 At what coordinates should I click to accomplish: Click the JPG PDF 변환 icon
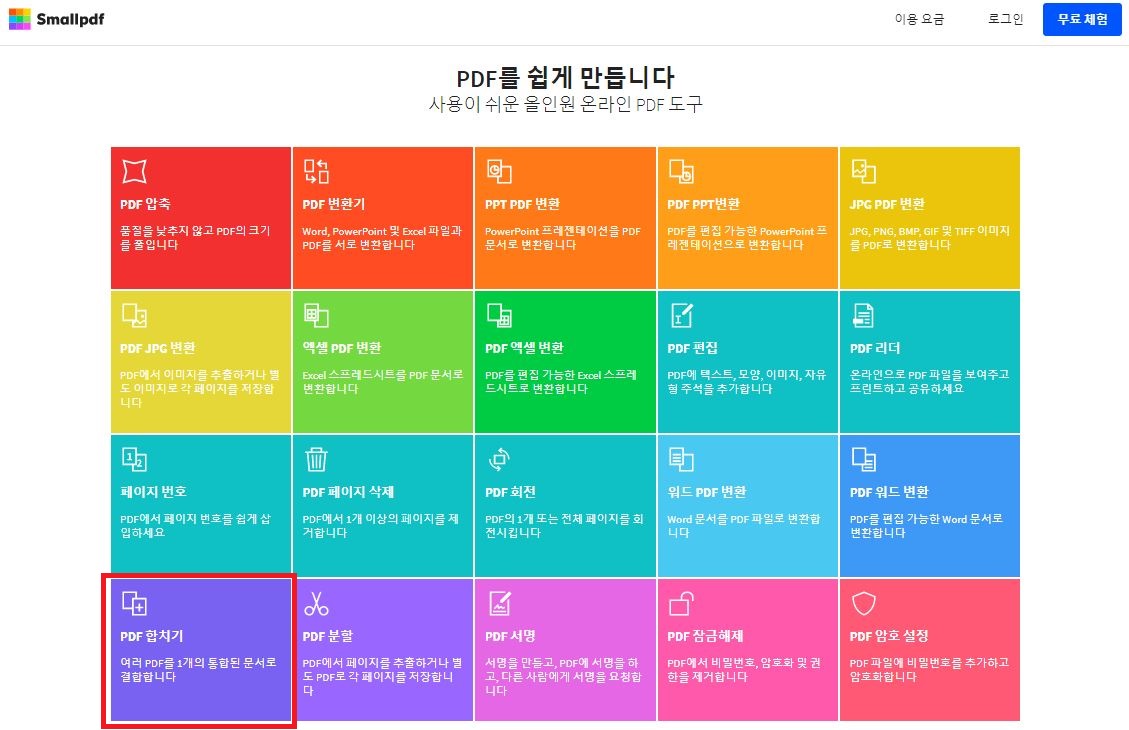tap(863, 171)
